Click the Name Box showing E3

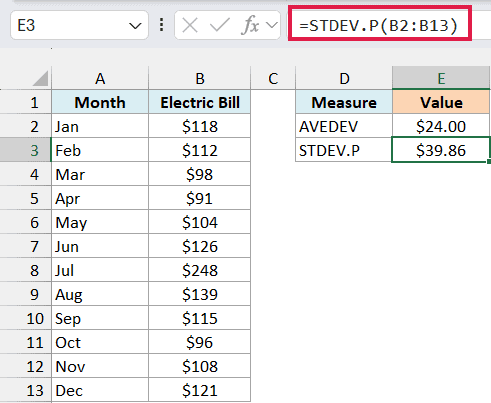[x=79, y=25]
